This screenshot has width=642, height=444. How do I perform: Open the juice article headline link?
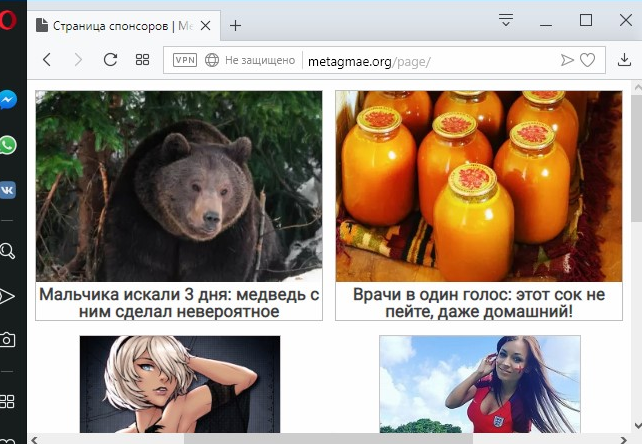coord(479,303)
